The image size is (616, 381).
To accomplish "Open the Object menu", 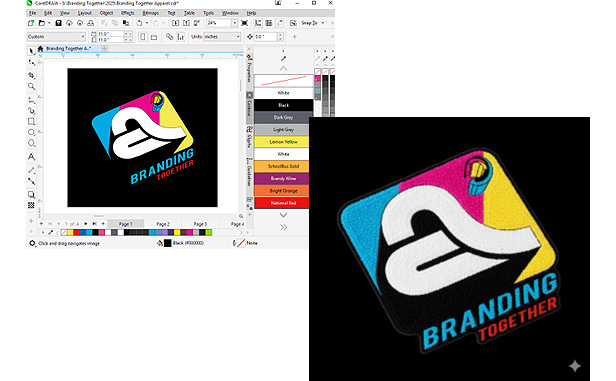I will click(106, 13).
